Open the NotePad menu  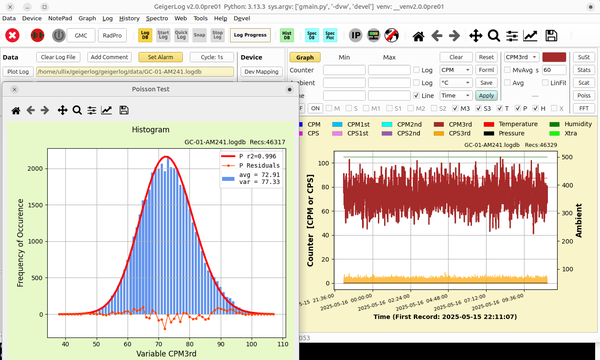[60, 18]
